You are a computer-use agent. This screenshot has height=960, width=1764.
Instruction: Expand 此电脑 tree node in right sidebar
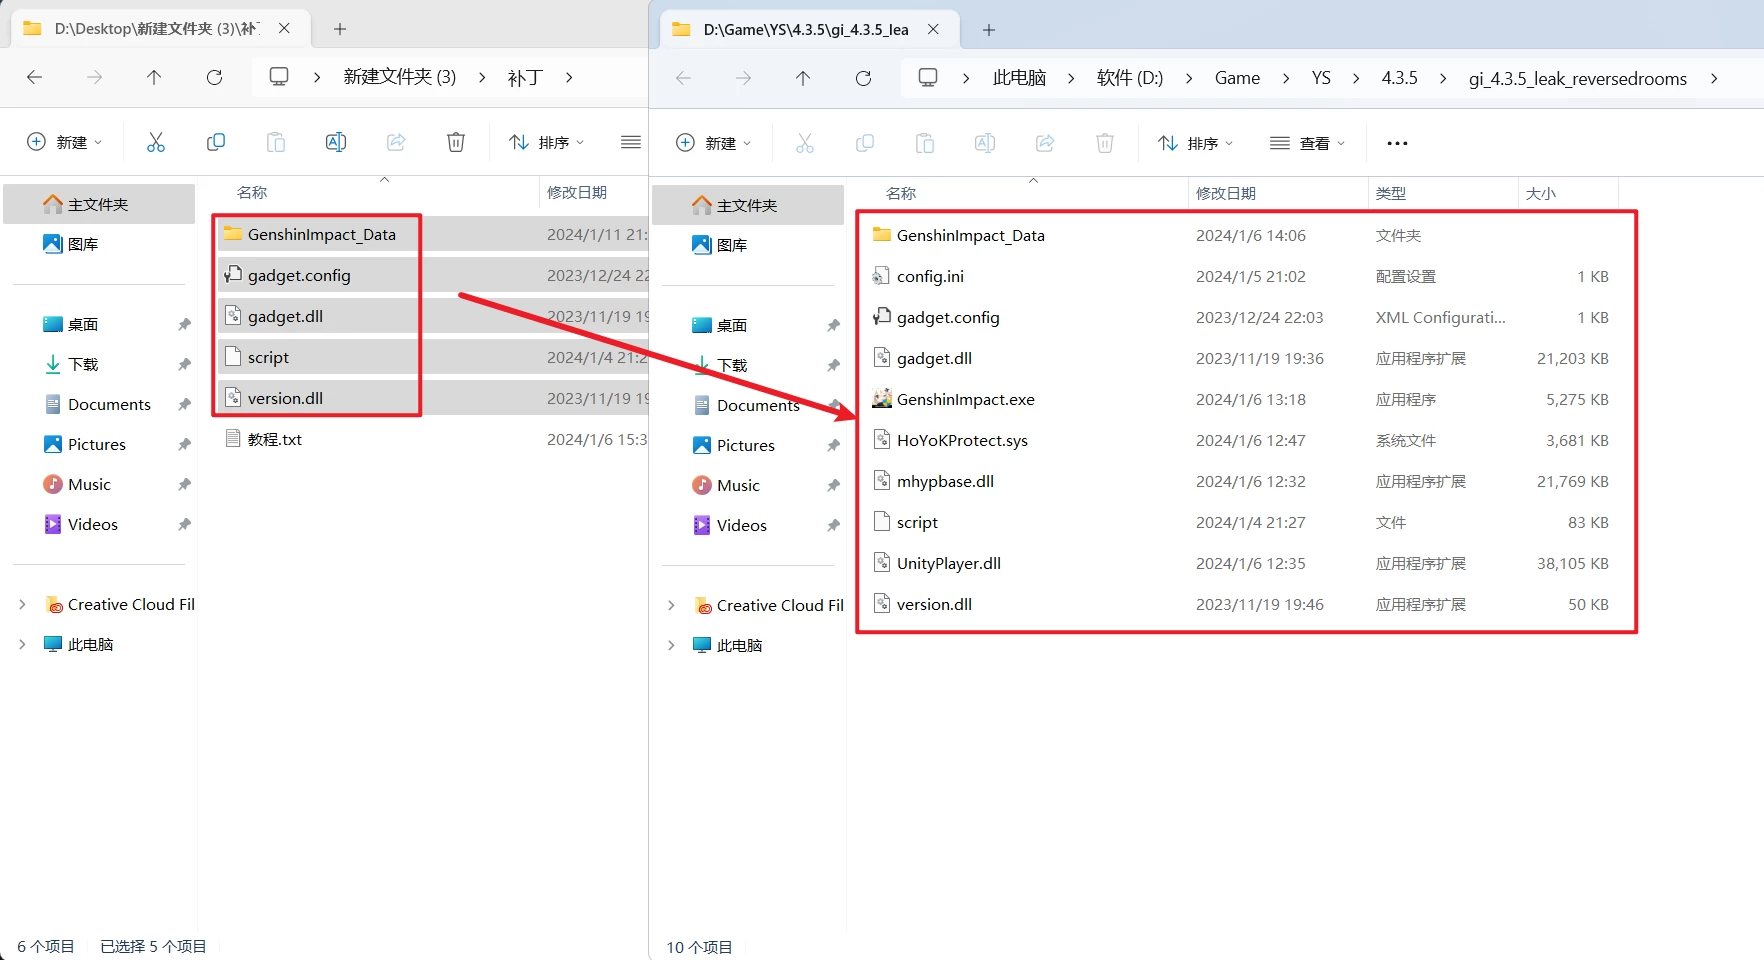tap(671, 646)
